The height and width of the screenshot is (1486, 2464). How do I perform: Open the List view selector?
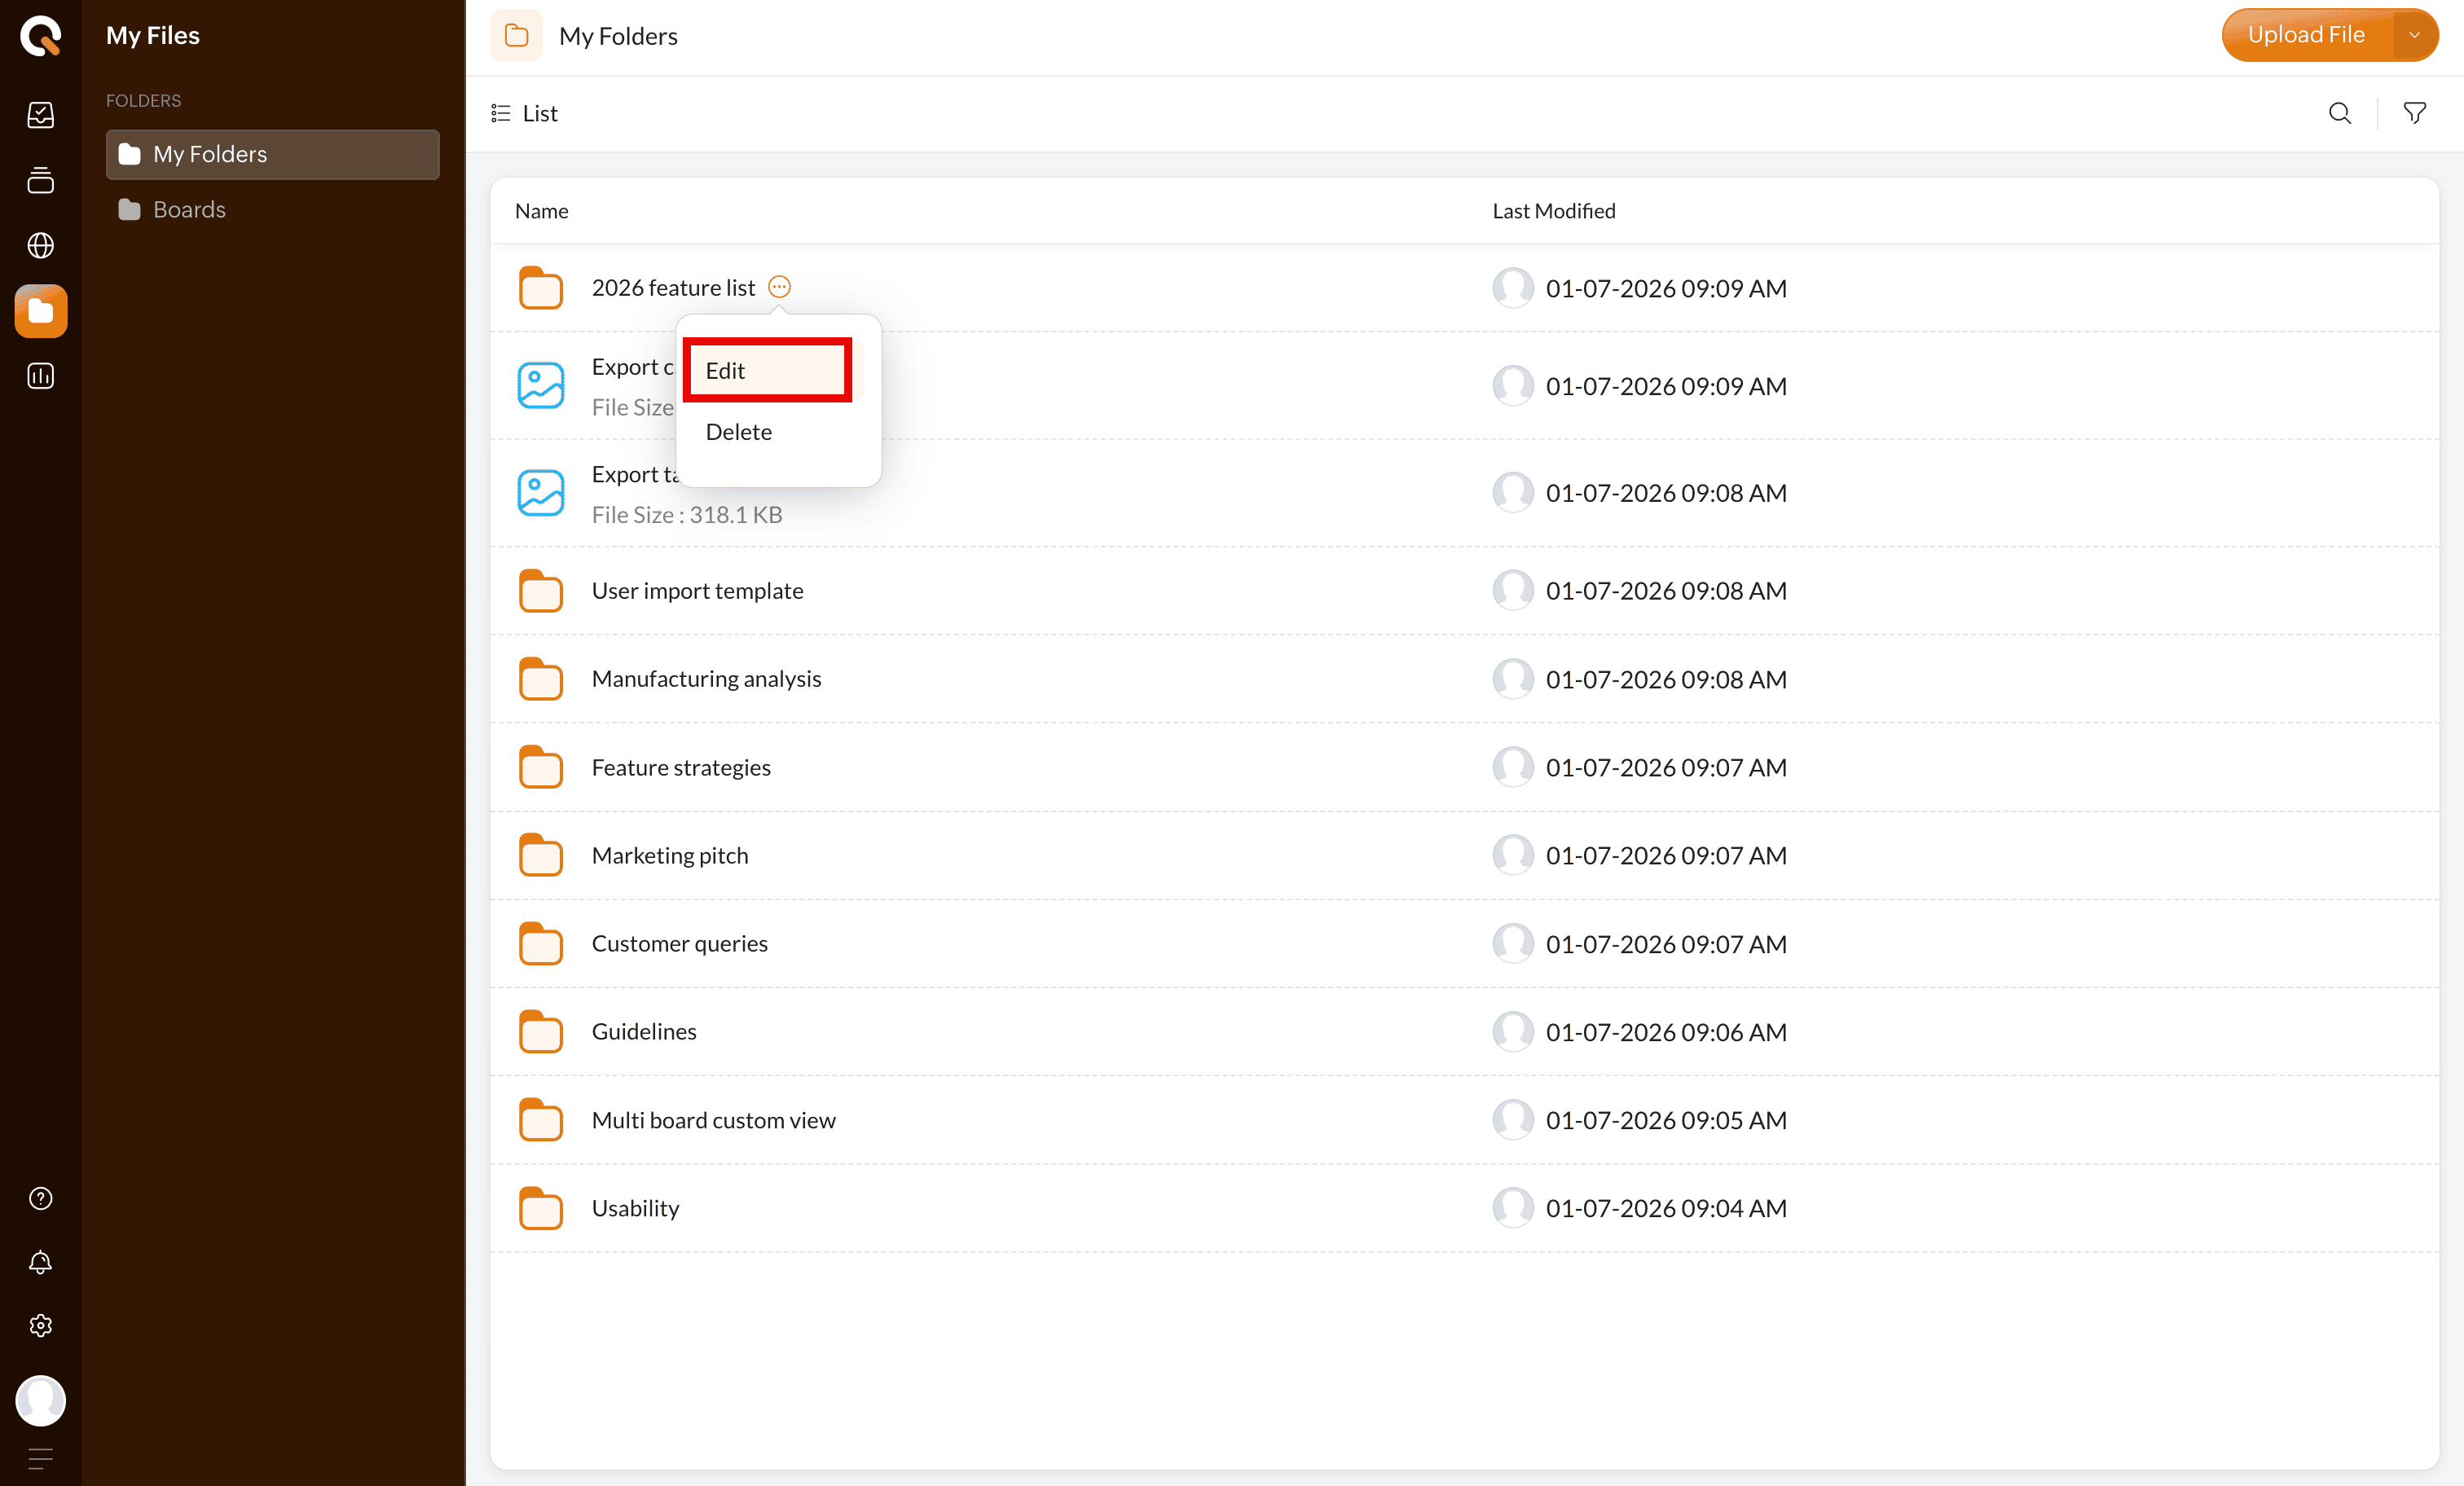coord(525,113)
